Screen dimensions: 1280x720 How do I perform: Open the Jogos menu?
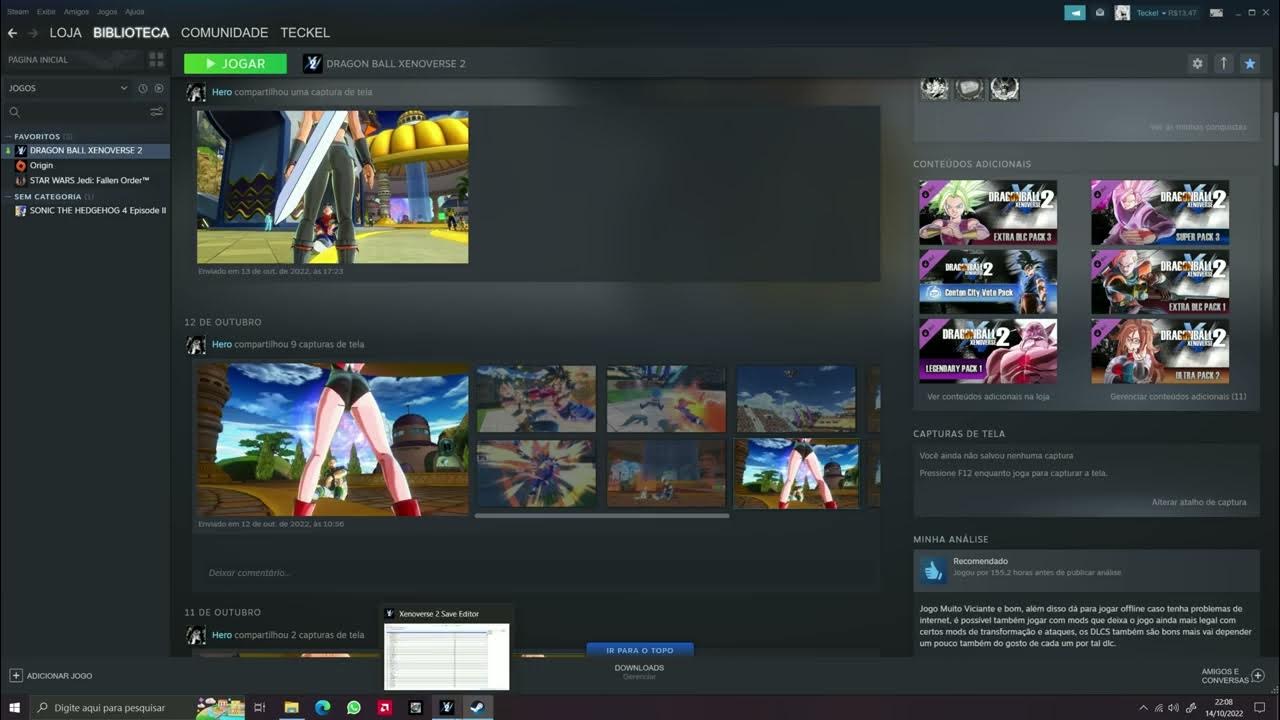[107, 12]
